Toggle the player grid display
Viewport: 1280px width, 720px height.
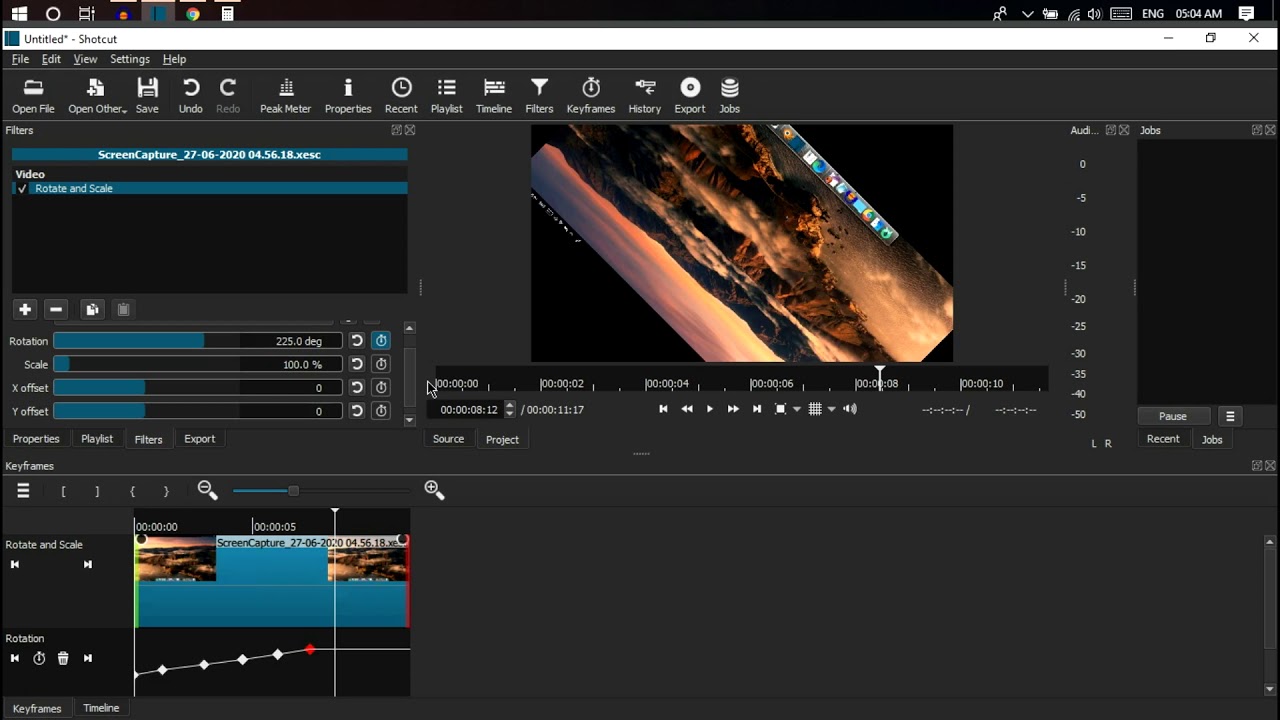(815, 409)
